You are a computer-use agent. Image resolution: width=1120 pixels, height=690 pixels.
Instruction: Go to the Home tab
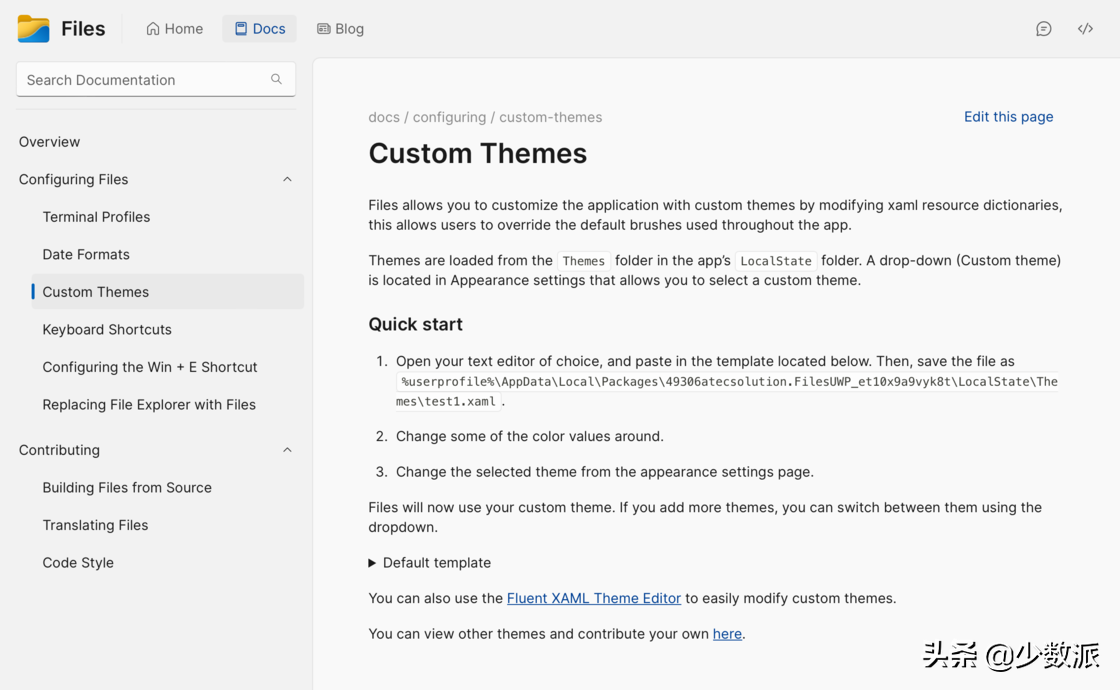point(174,29)
